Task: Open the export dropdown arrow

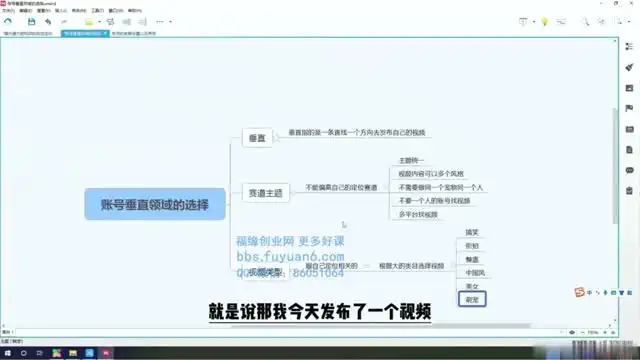Action: click(x=629, y=22)
